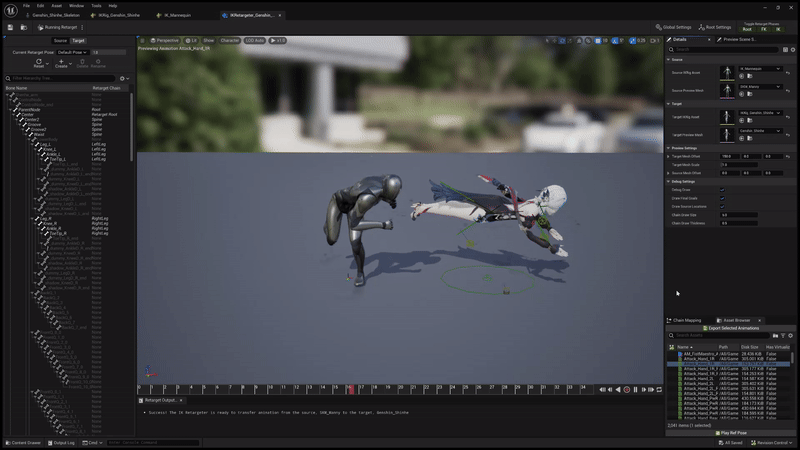This screenshot has width=800, height=450.
Task: Uncheck the Draw Final Goals checkbox
Action: (x=722, y=198)
